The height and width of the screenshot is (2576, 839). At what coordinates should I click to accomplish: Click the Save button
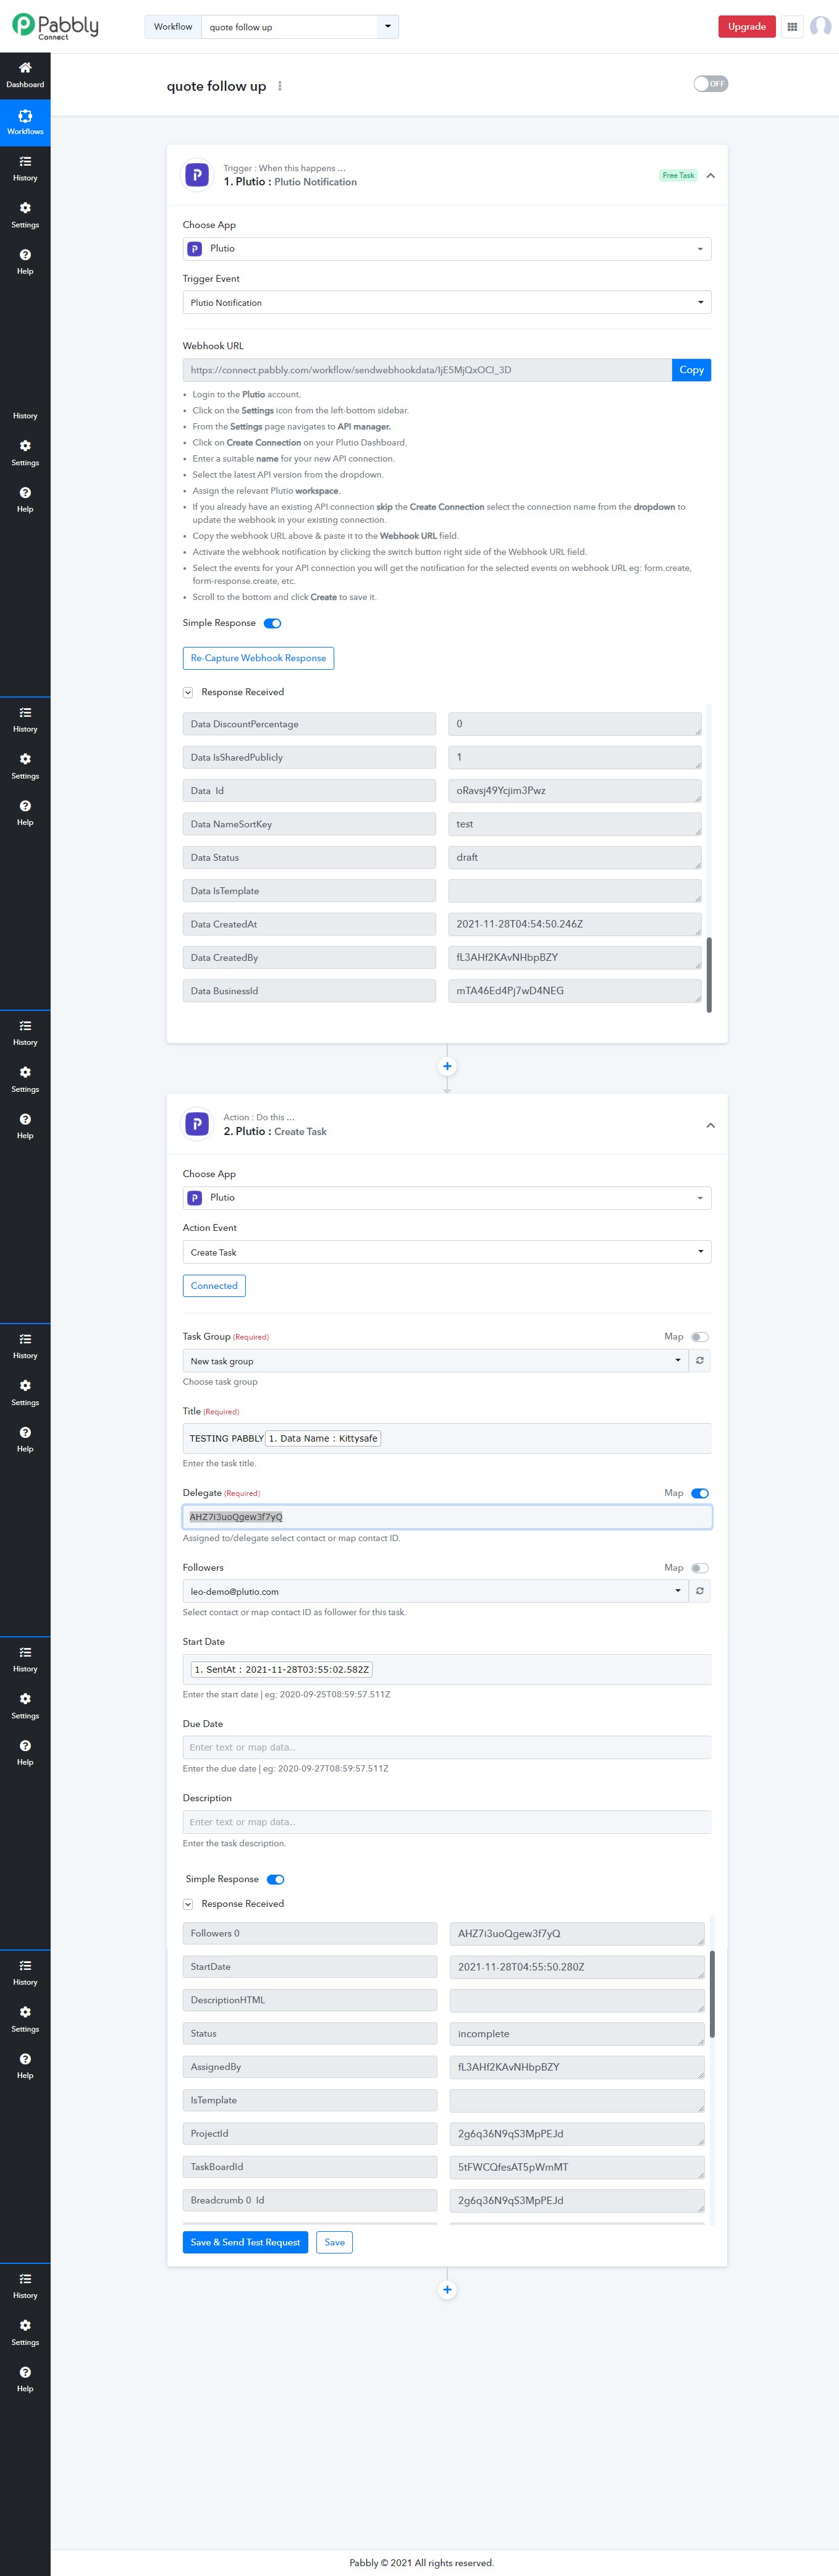click(335, 2242)
